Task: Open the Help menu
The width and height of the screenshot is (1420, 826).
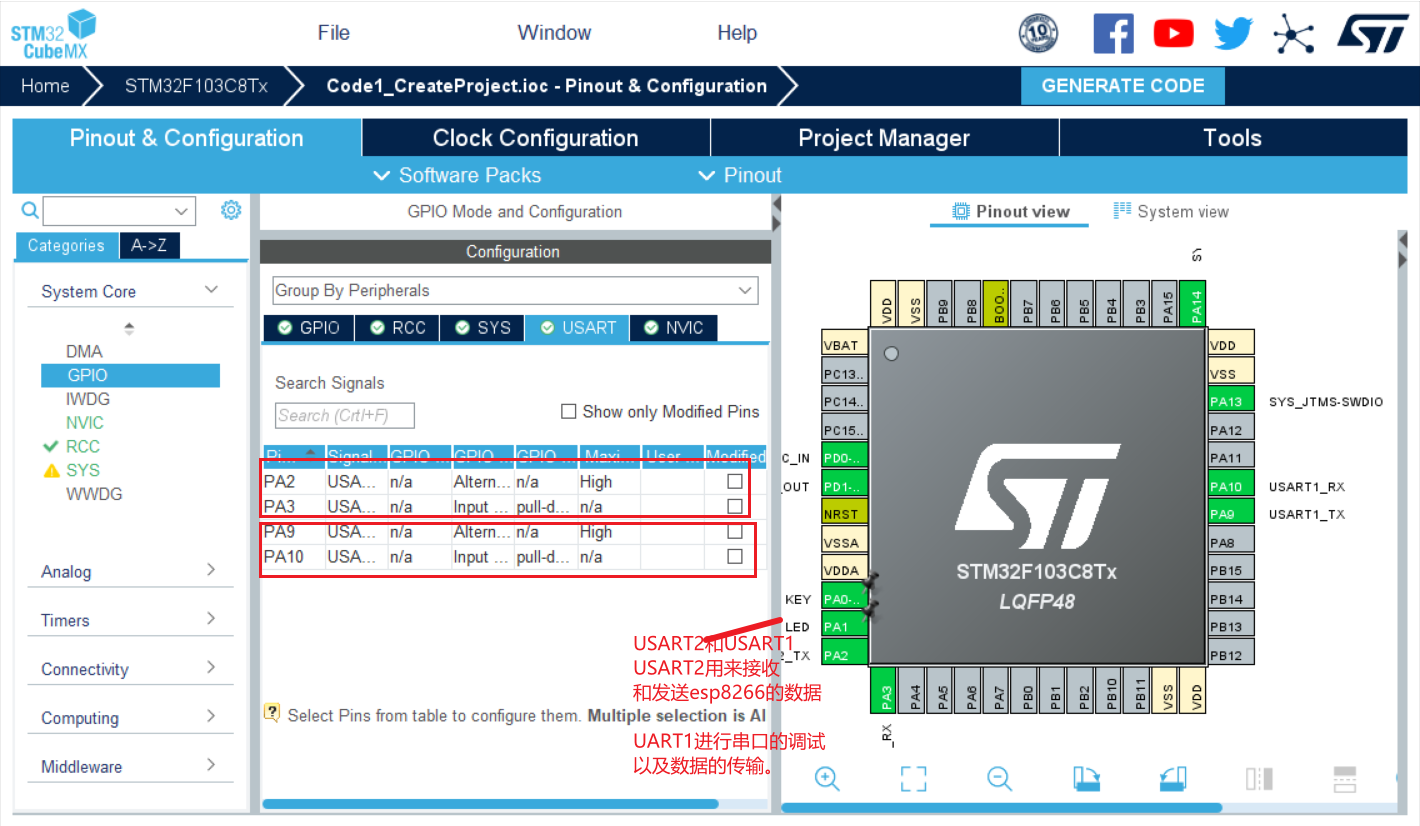Action: coord(737,32)
